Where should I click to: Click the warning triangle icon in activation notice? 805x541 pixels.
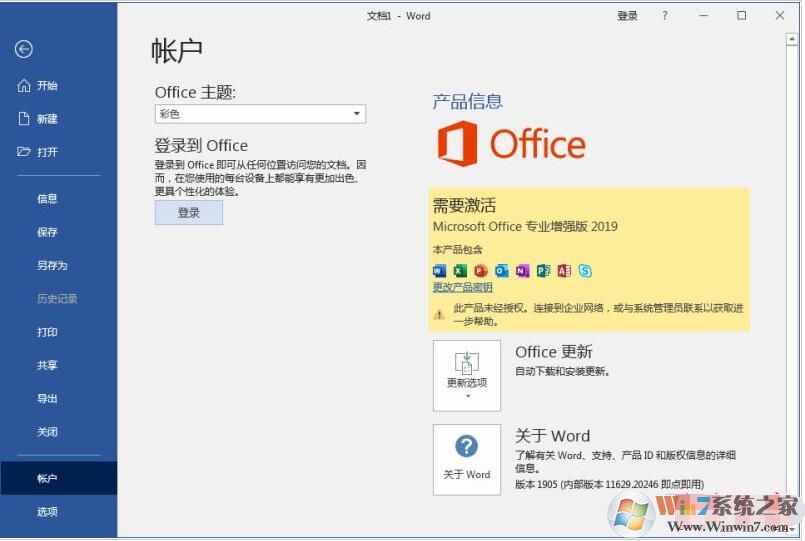[x=439, y=315]
